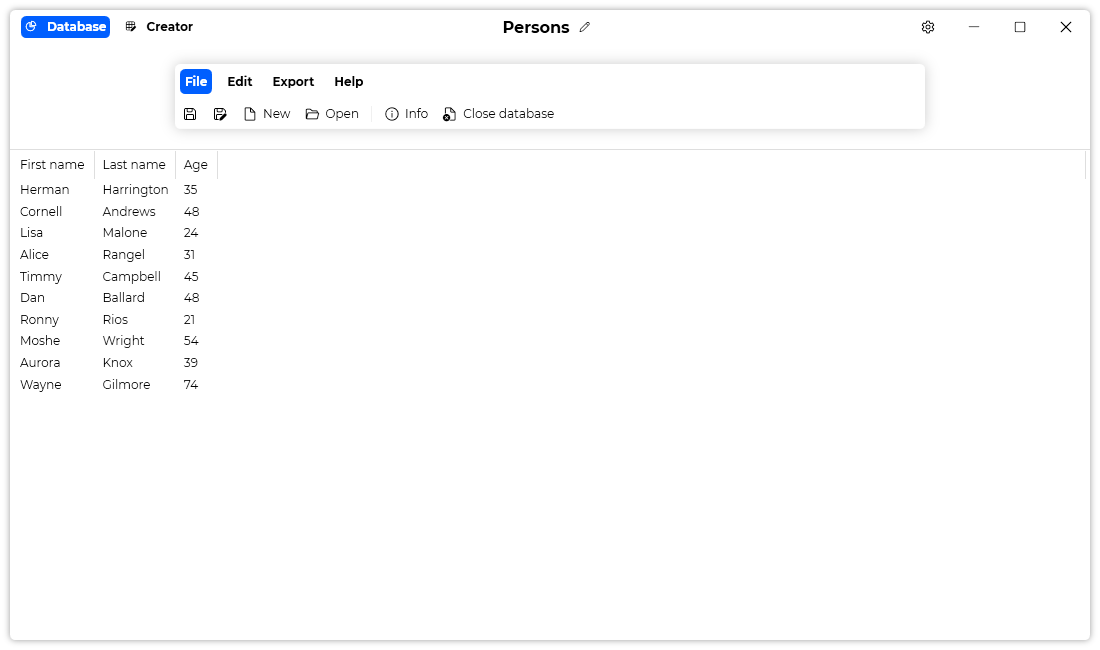Click the Last name column header
Image resolution: width=1100 pixels, height=650 pixels.
point(134,165)
